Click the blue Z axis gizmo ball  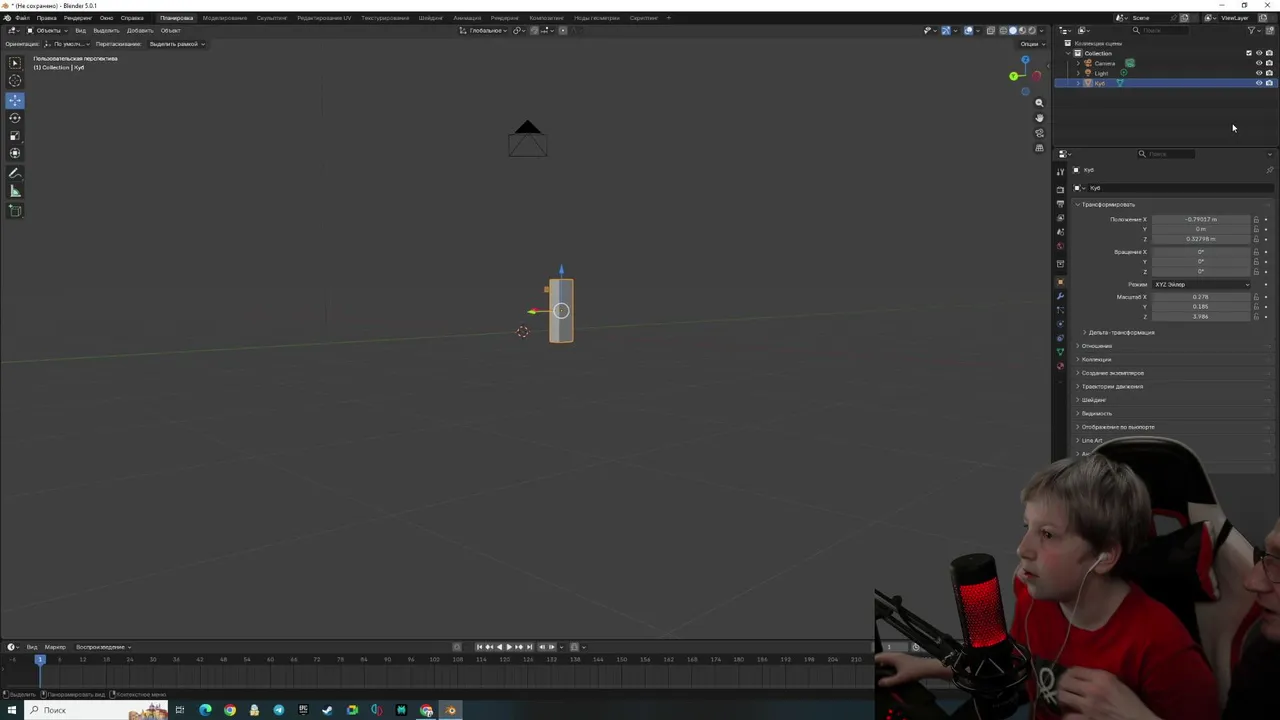tap(1025, 60)
